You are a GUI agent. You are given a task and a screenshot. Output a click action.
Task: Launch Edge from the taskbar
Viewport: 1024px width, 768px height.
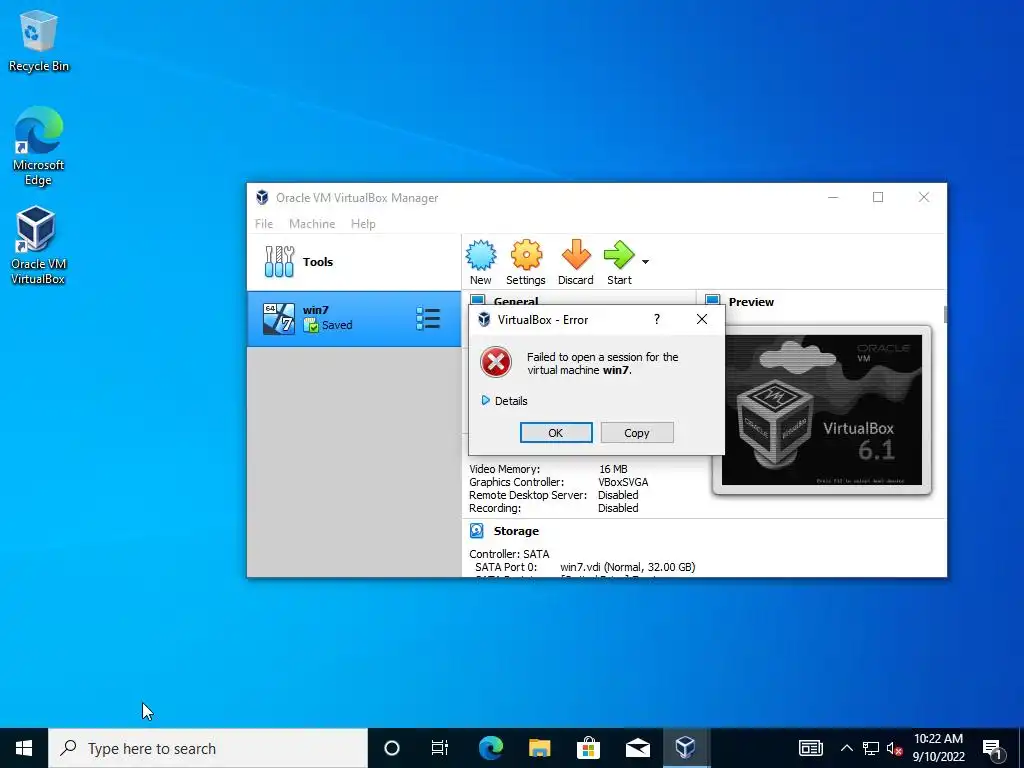click(x=490, y=748)
